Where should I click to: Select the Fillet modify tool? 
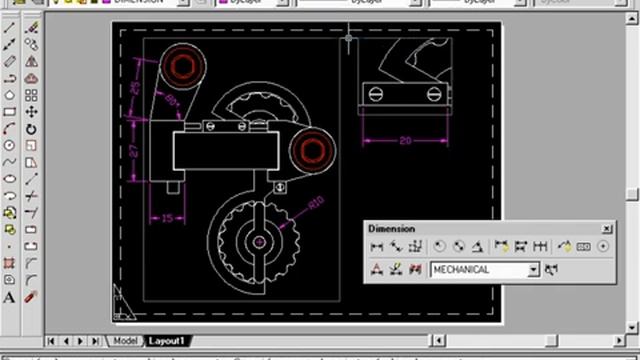[31, 280]
